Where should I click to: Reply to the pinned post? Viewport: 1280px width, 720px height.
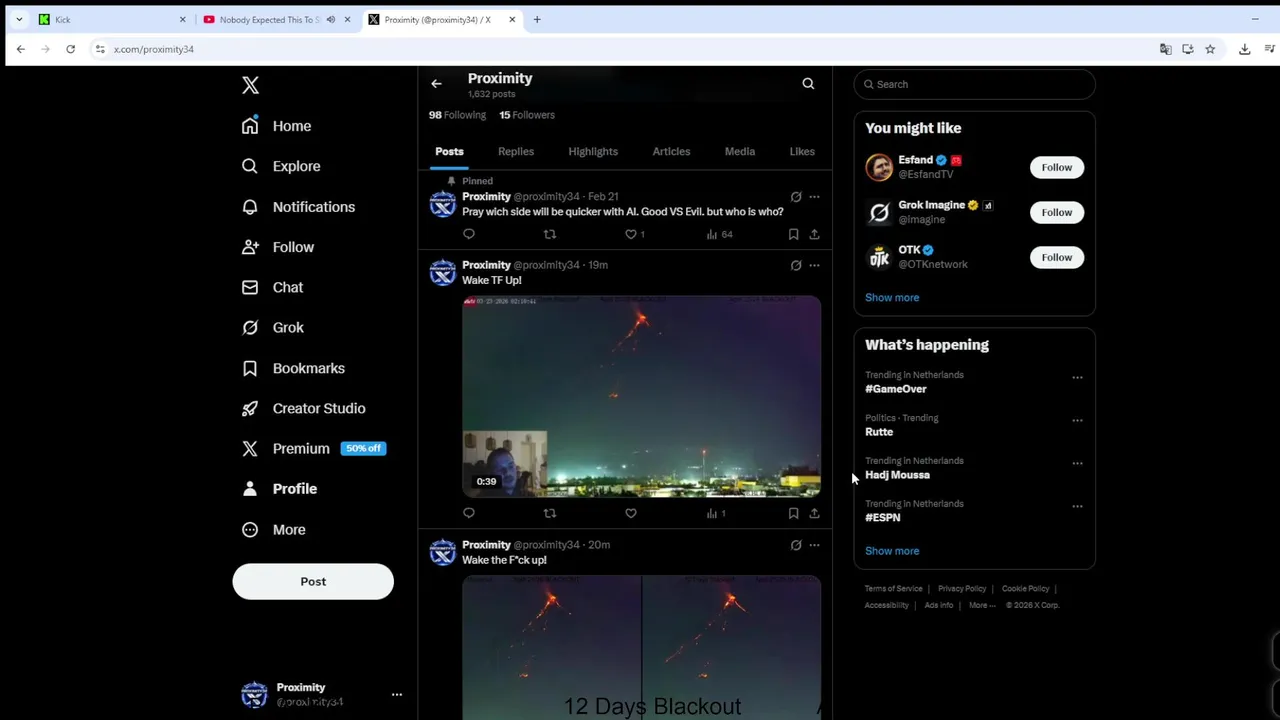(x=469, y=234)
